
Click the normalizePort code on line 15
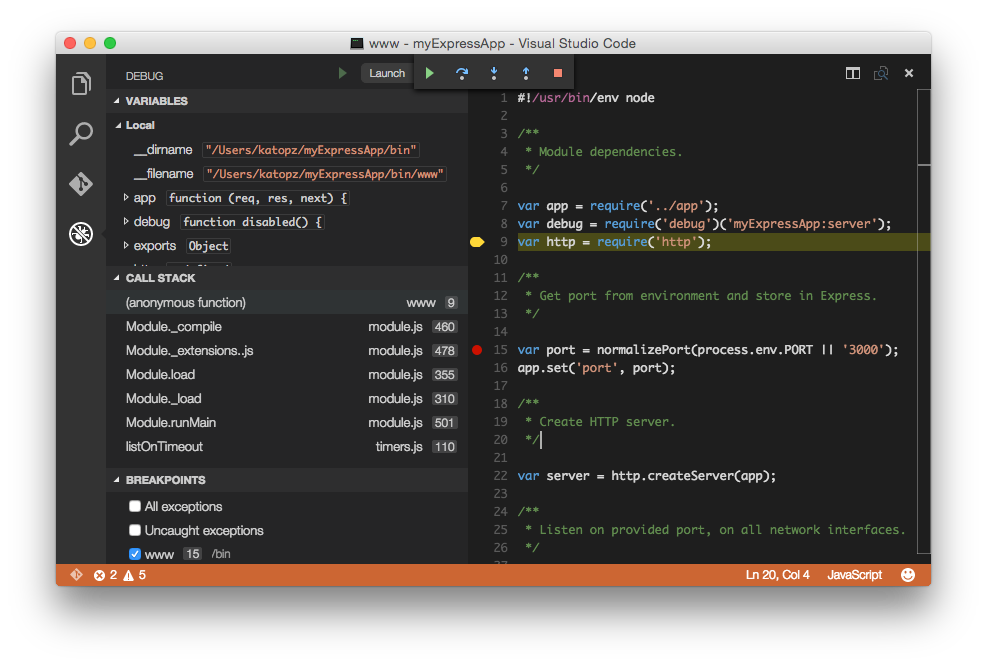pyautogui.click(x=708, y=350)
